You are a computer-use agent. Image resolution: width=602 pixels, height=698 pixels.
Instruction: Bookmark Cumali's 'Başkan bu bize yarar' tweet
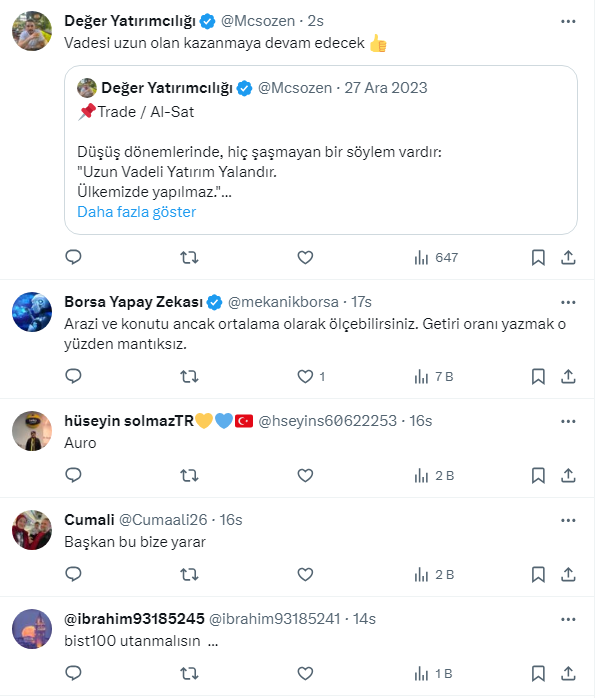pyautogui.click(x=538, y=574)
